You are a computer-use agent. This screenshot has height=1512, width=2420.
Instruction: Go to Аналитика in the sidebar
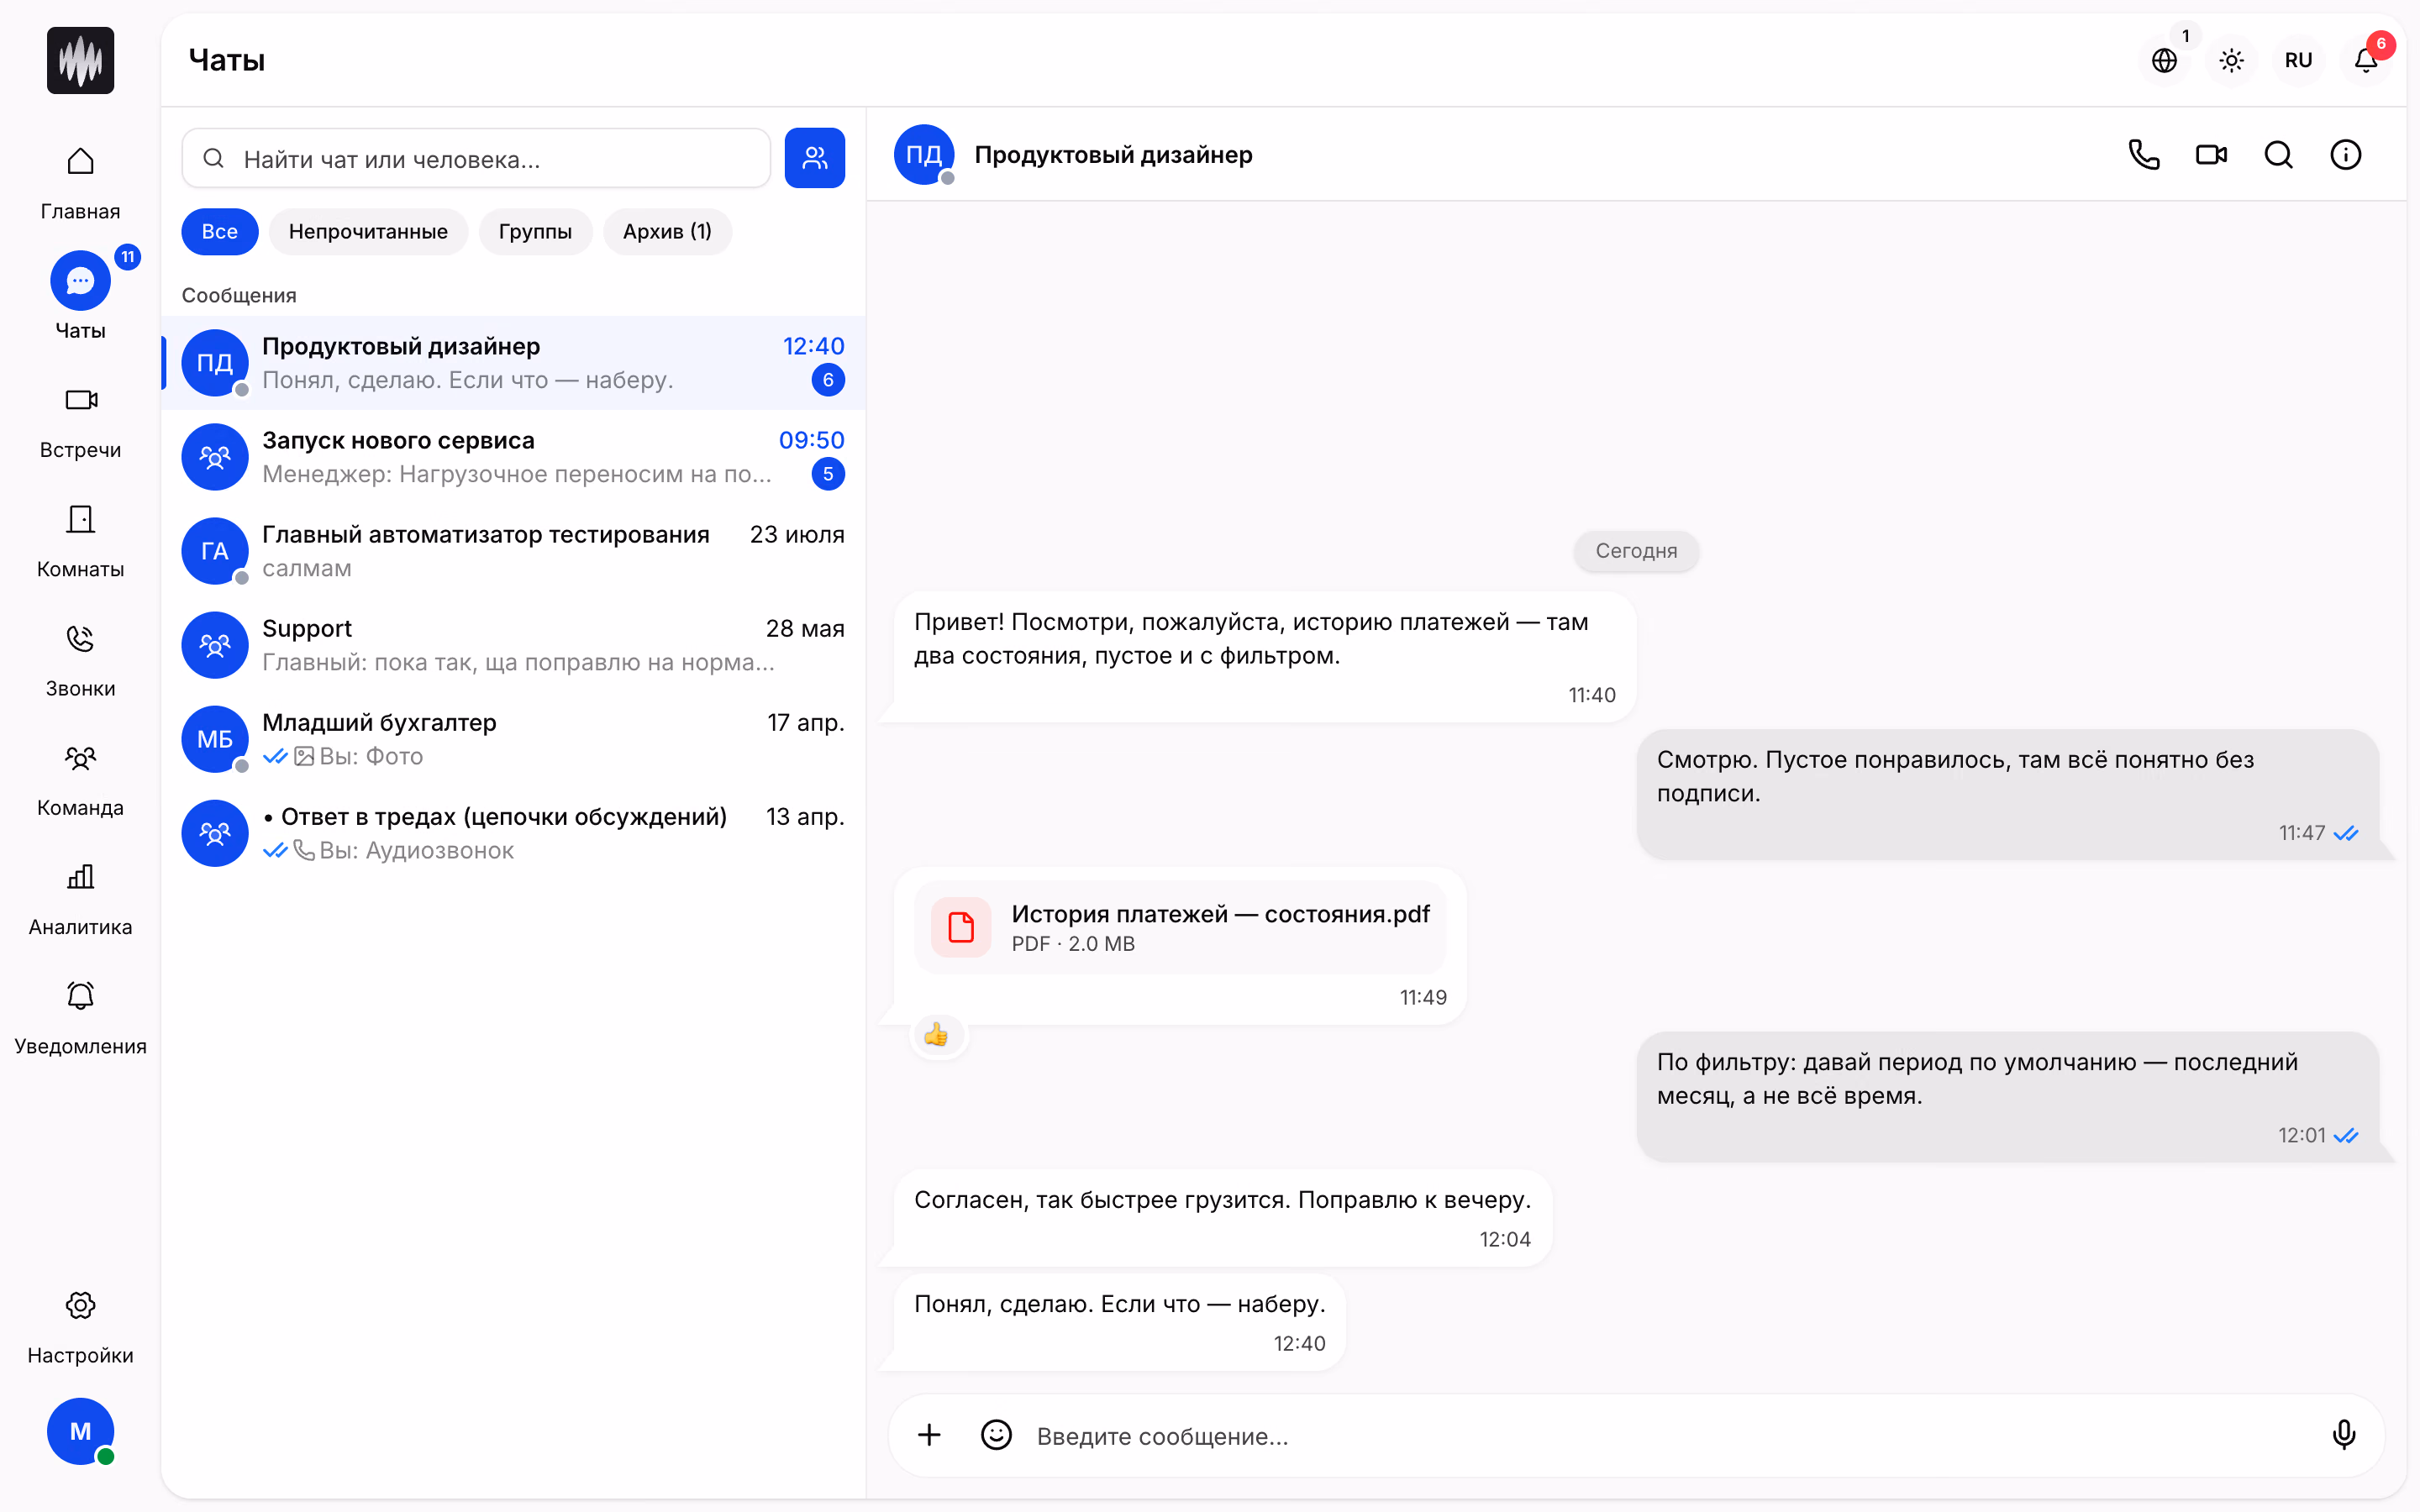[x=80, y=901]
